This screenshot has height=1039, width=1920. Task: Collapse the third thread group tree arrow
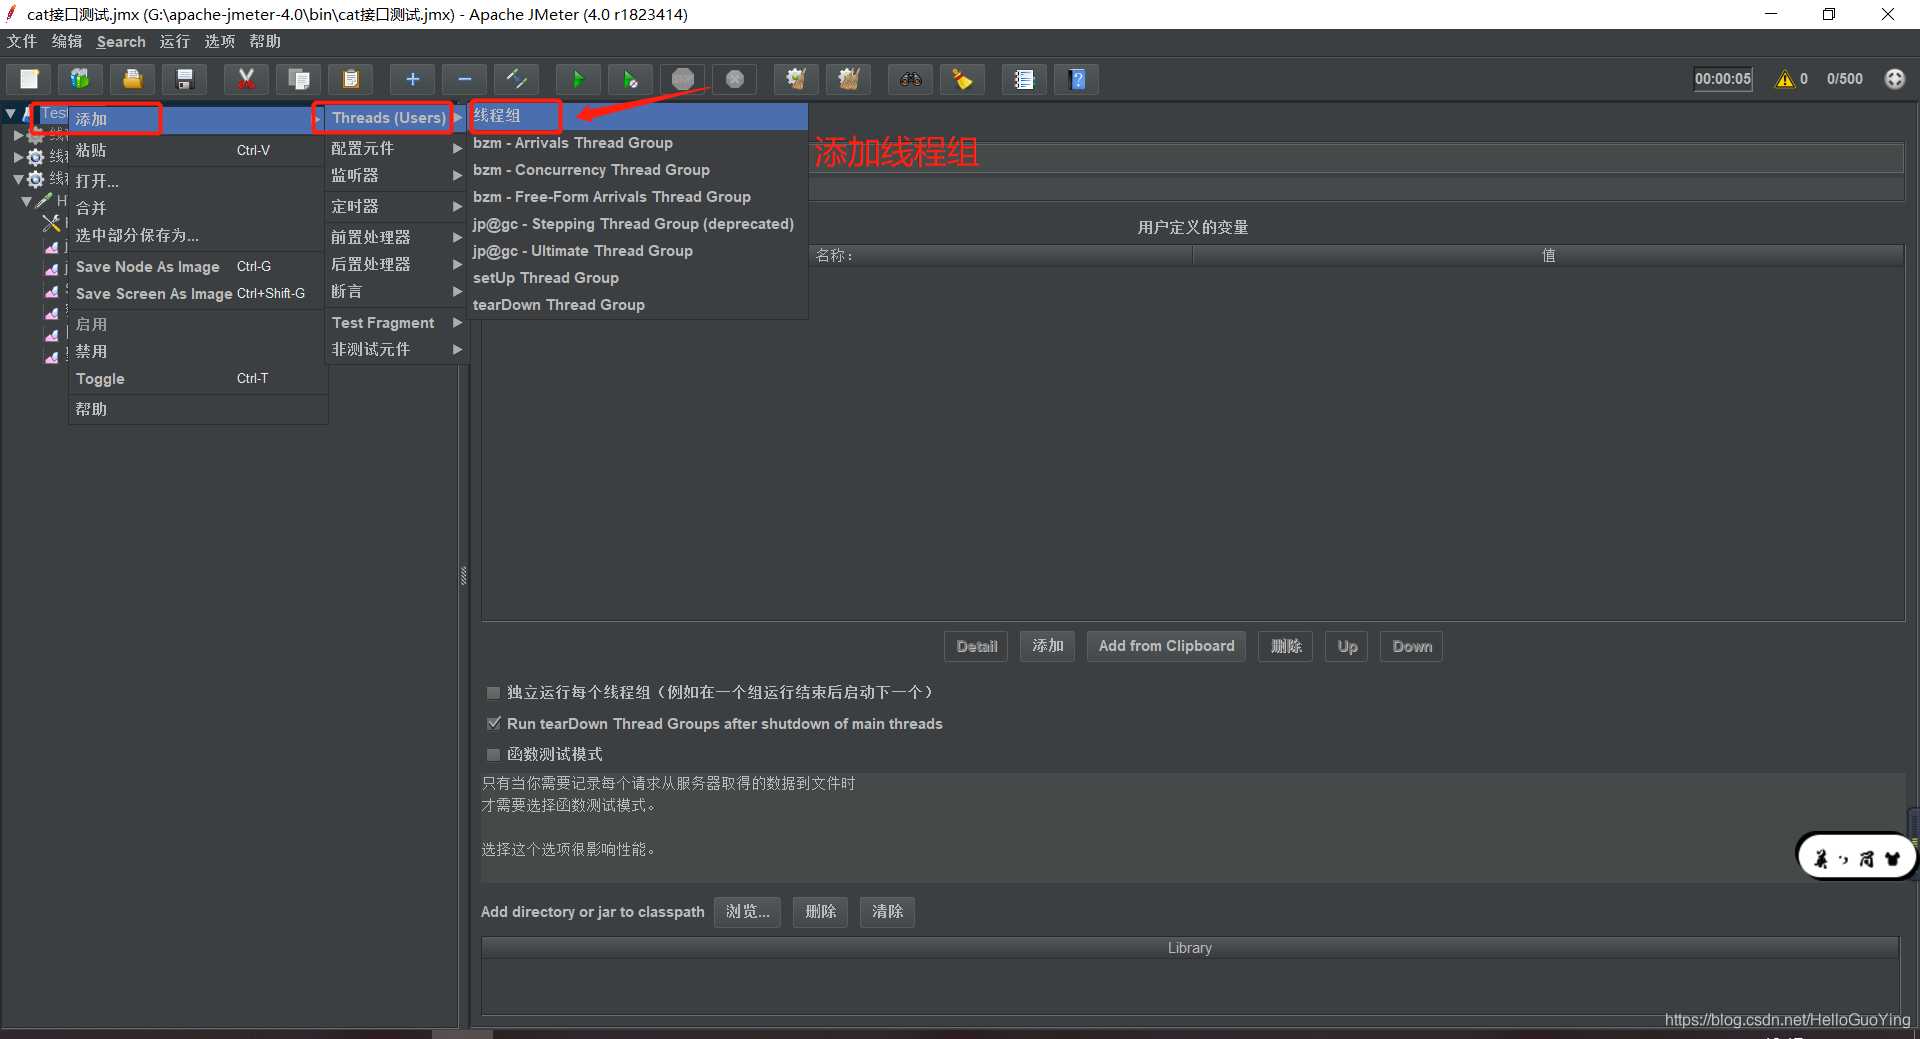tap(18, 179)
